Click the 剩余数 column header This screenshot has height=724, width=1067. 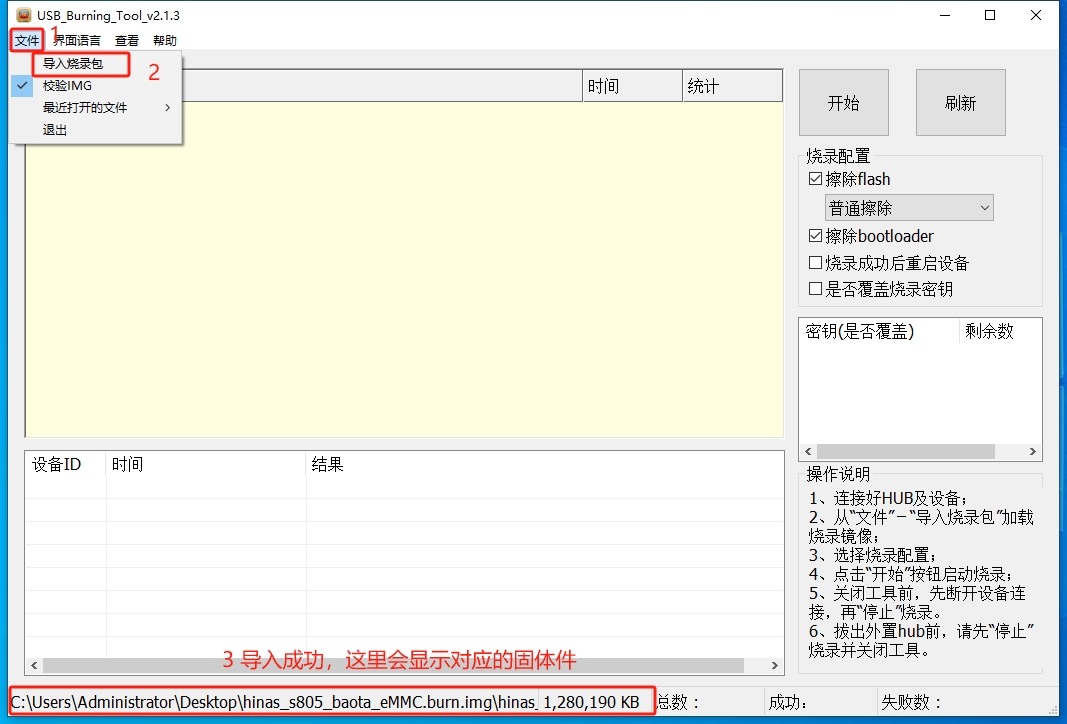click(1000, 331)
